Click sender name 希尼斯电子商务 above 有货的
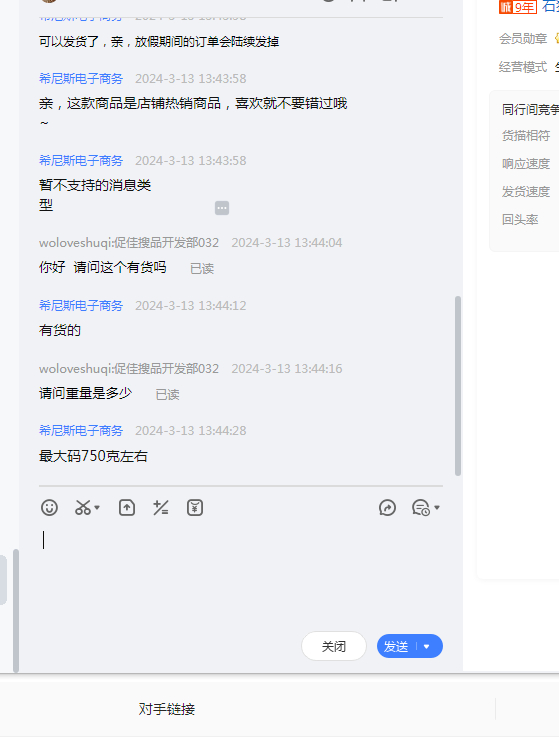This screenshot has width=559, height=739. coord(81,305)
